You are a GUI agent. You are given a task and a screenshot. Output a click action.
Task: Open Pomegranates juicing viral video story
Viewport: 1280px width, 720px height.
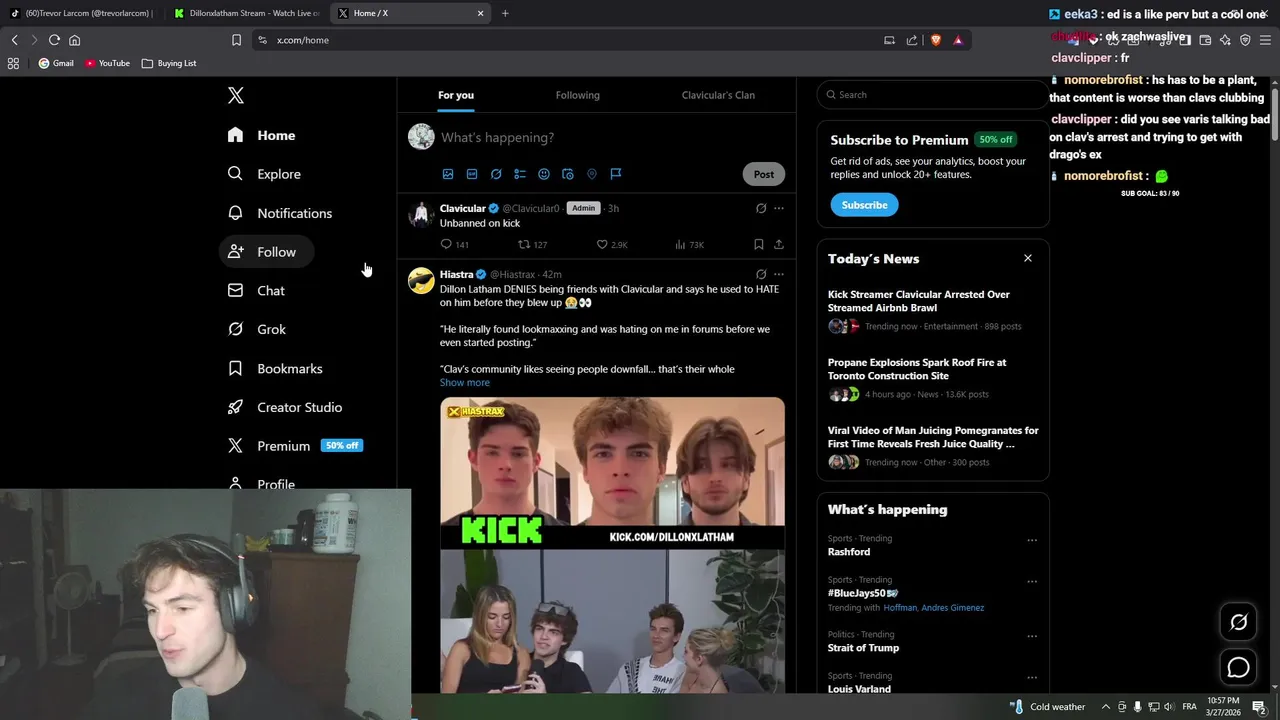coord(933,437)
